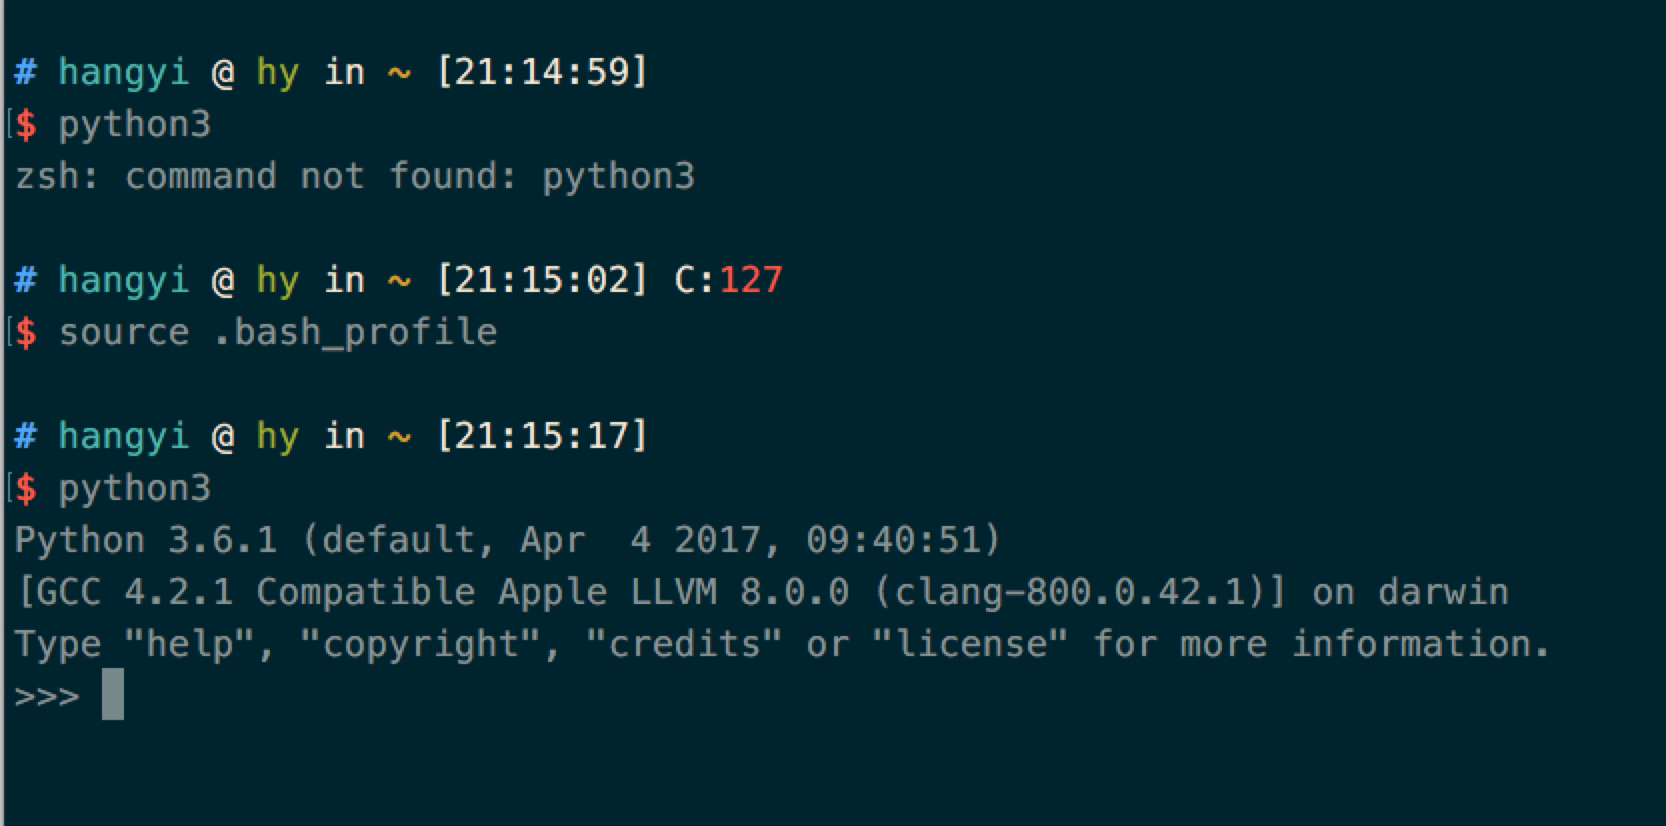Viewport: 1666px width, 826px height.
Task: Click the word "darwin" in GCC line
Action: click(x=1443, y=592)
